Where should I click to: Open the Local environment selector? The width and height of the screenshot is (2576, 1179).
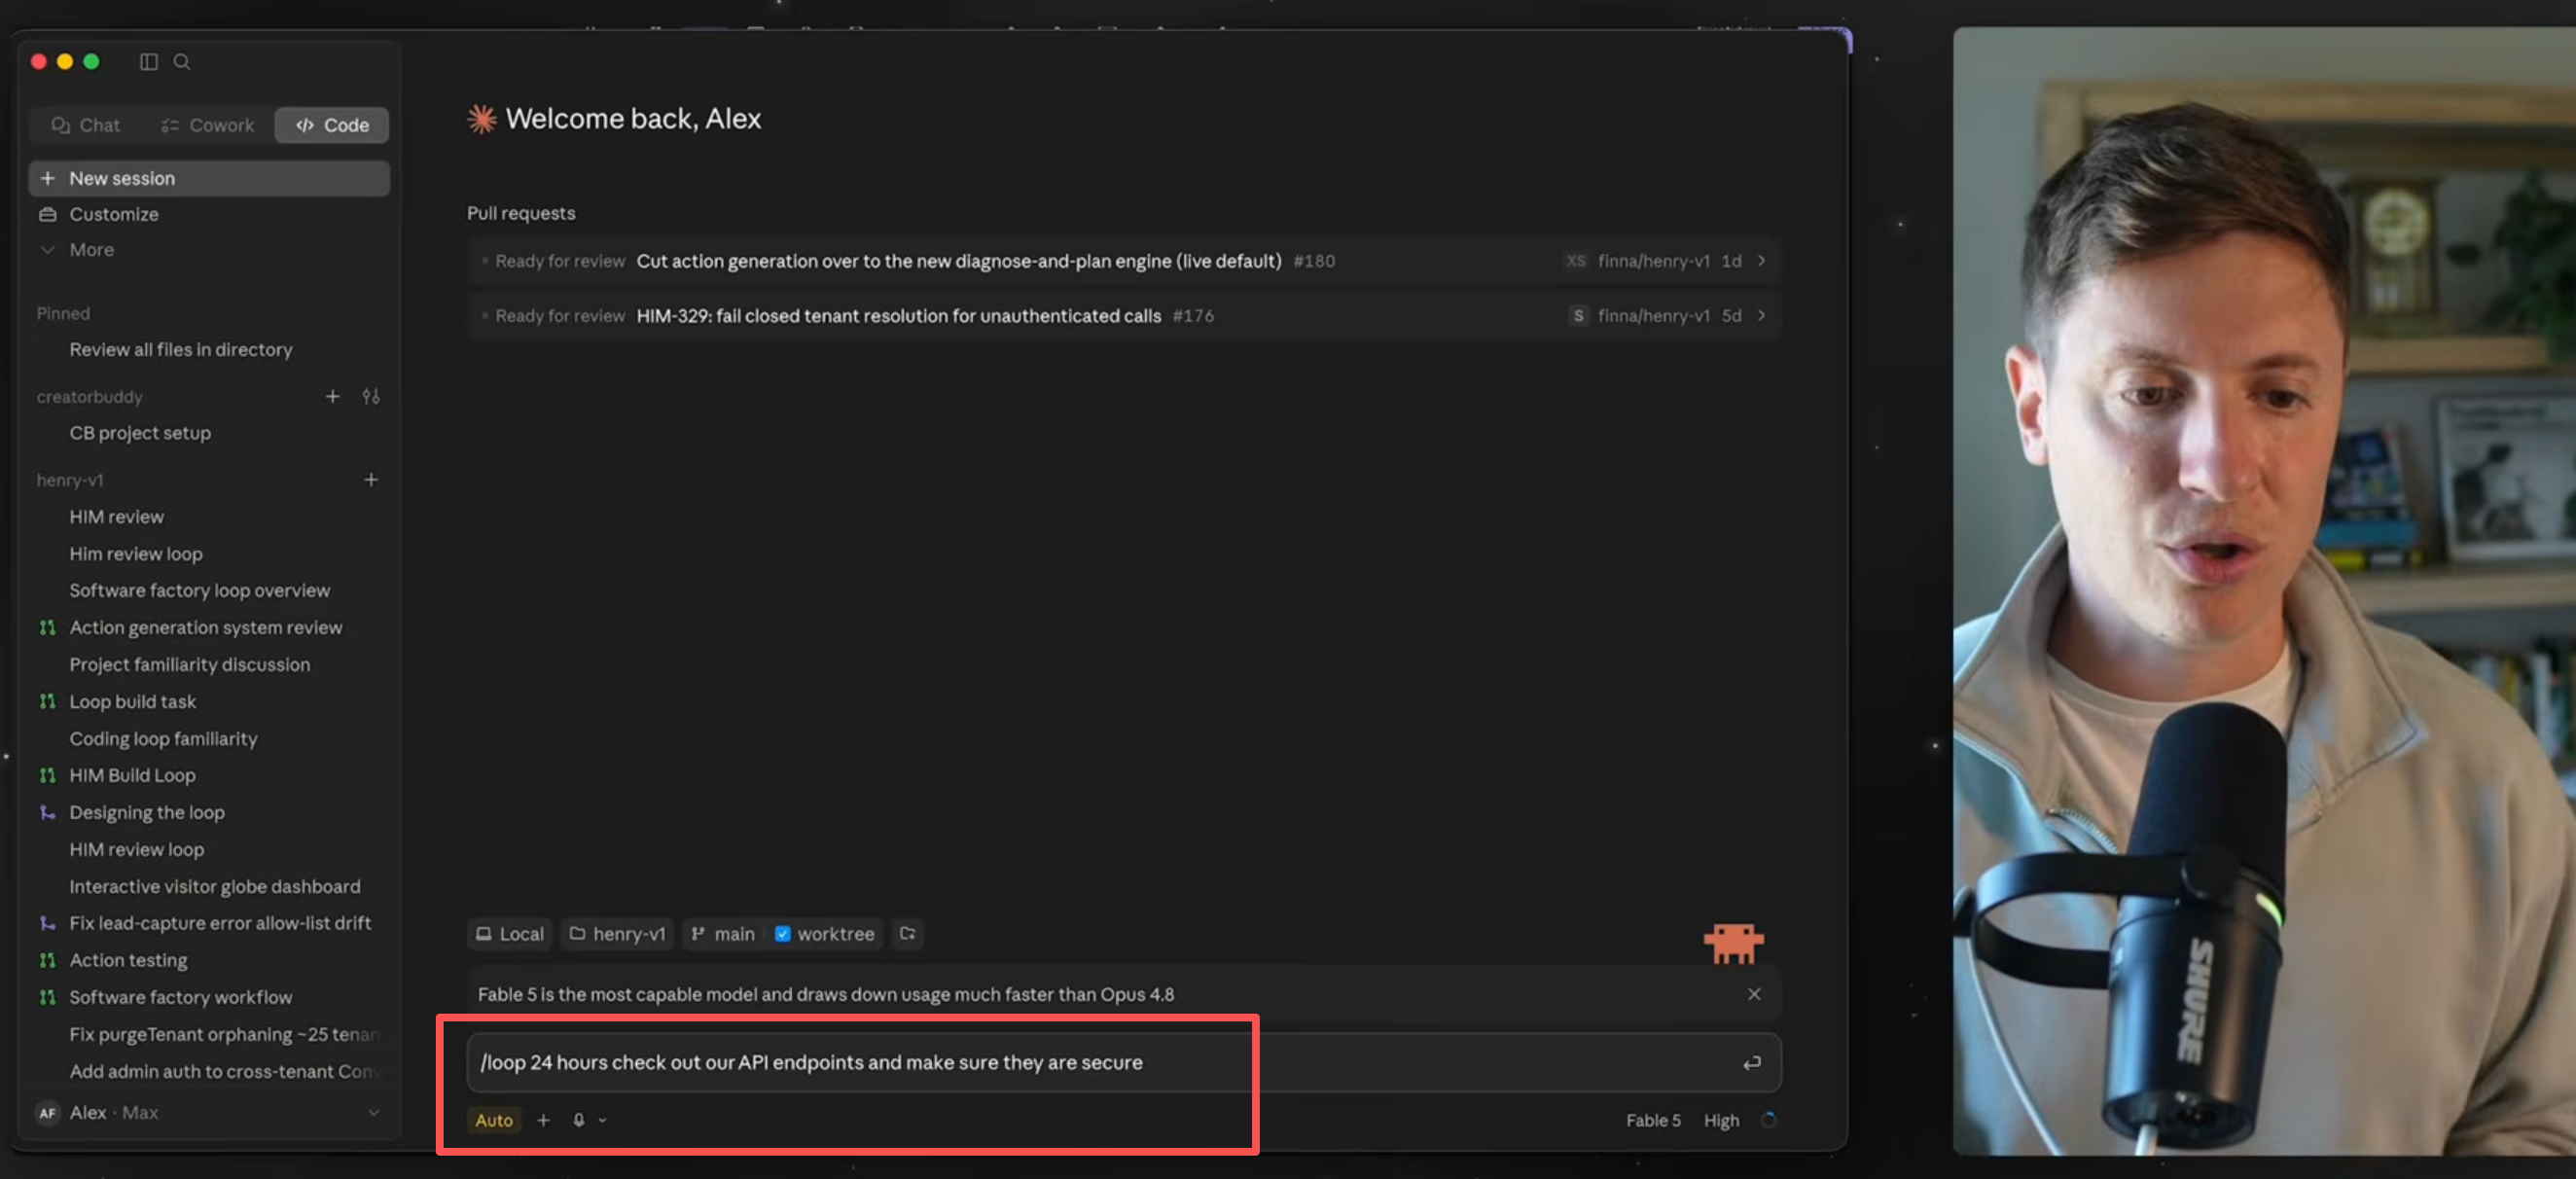(510, 934)
